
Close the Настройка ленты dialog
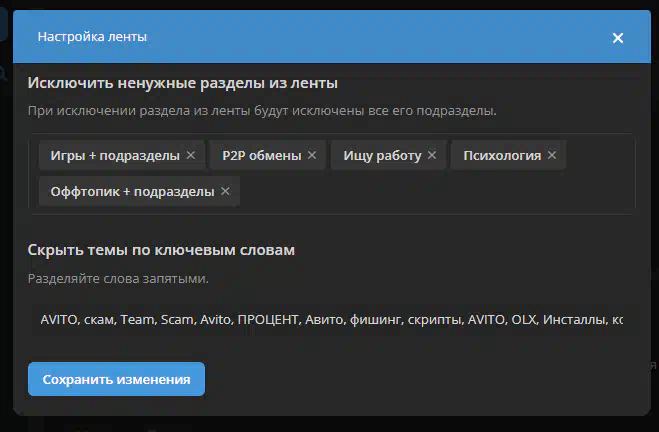(x=618, y=38)
